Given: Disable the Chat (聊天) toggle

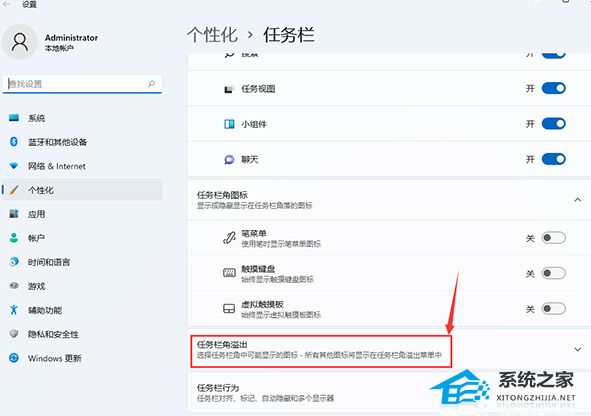Looking at the screenshot, I should [x=554, y=159].
